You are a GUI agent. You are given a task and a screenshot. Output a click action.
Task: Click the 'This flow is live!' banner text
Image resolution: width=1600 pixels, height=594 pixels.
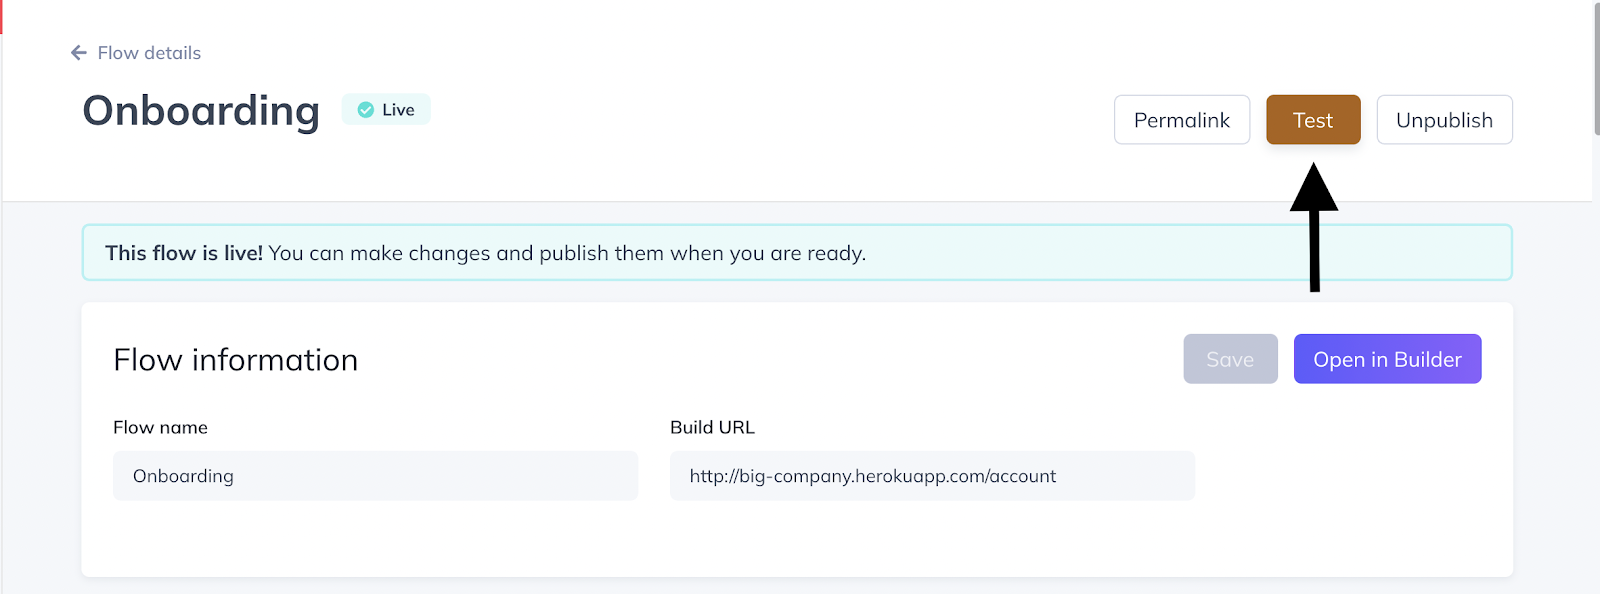pyautogui.click(x=184, y=253)
